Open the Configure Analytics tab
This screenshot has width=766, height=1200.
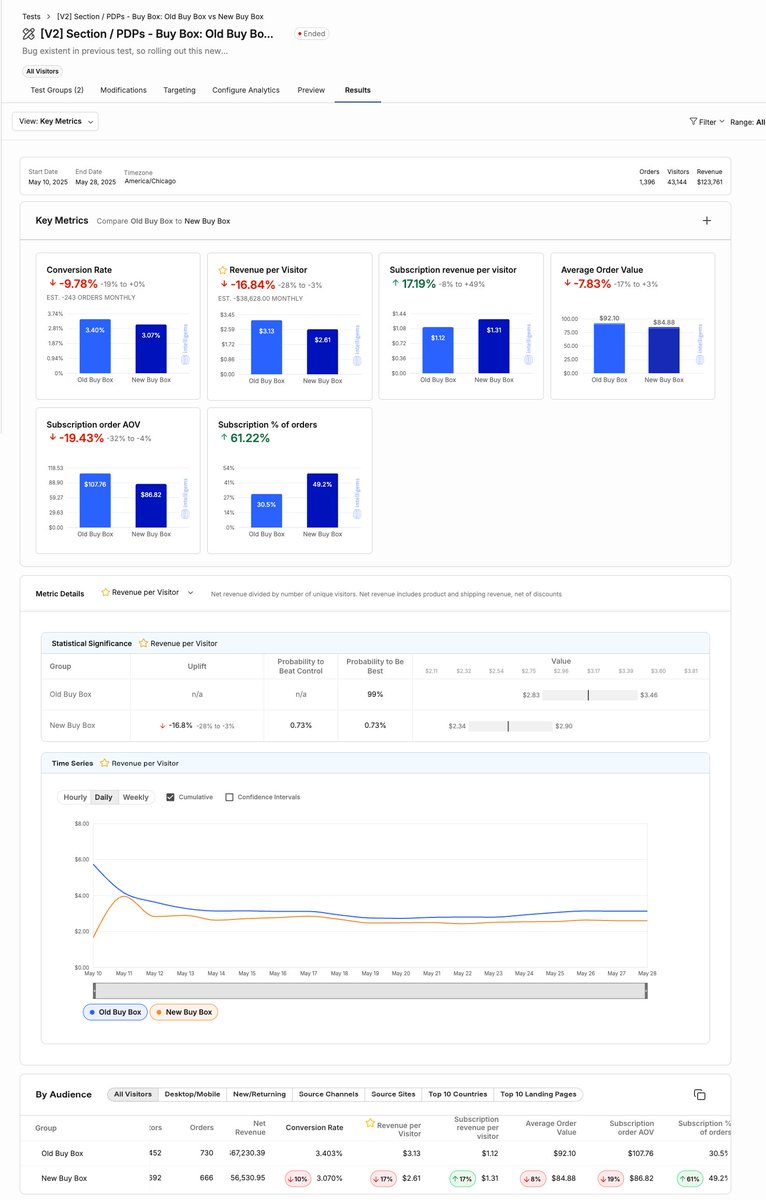pos(246,90)
